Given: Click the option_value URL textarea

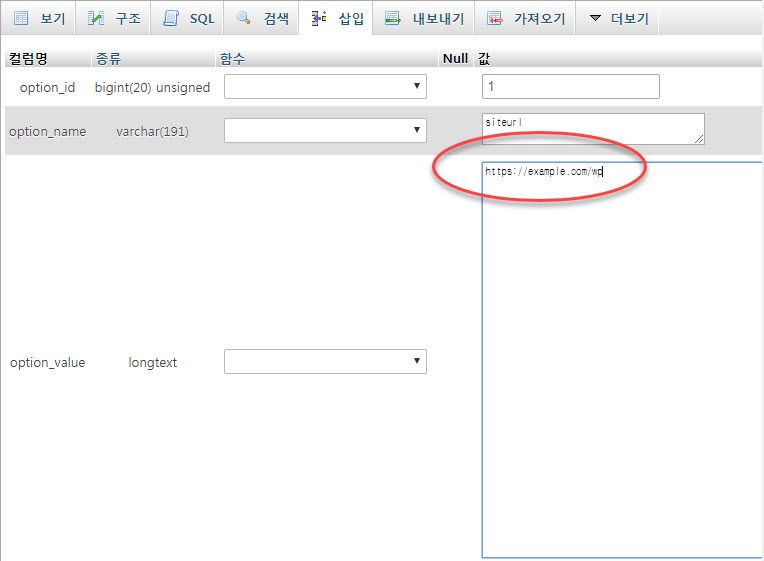Looking at the screenshot, I should click(x=622, y=360).
